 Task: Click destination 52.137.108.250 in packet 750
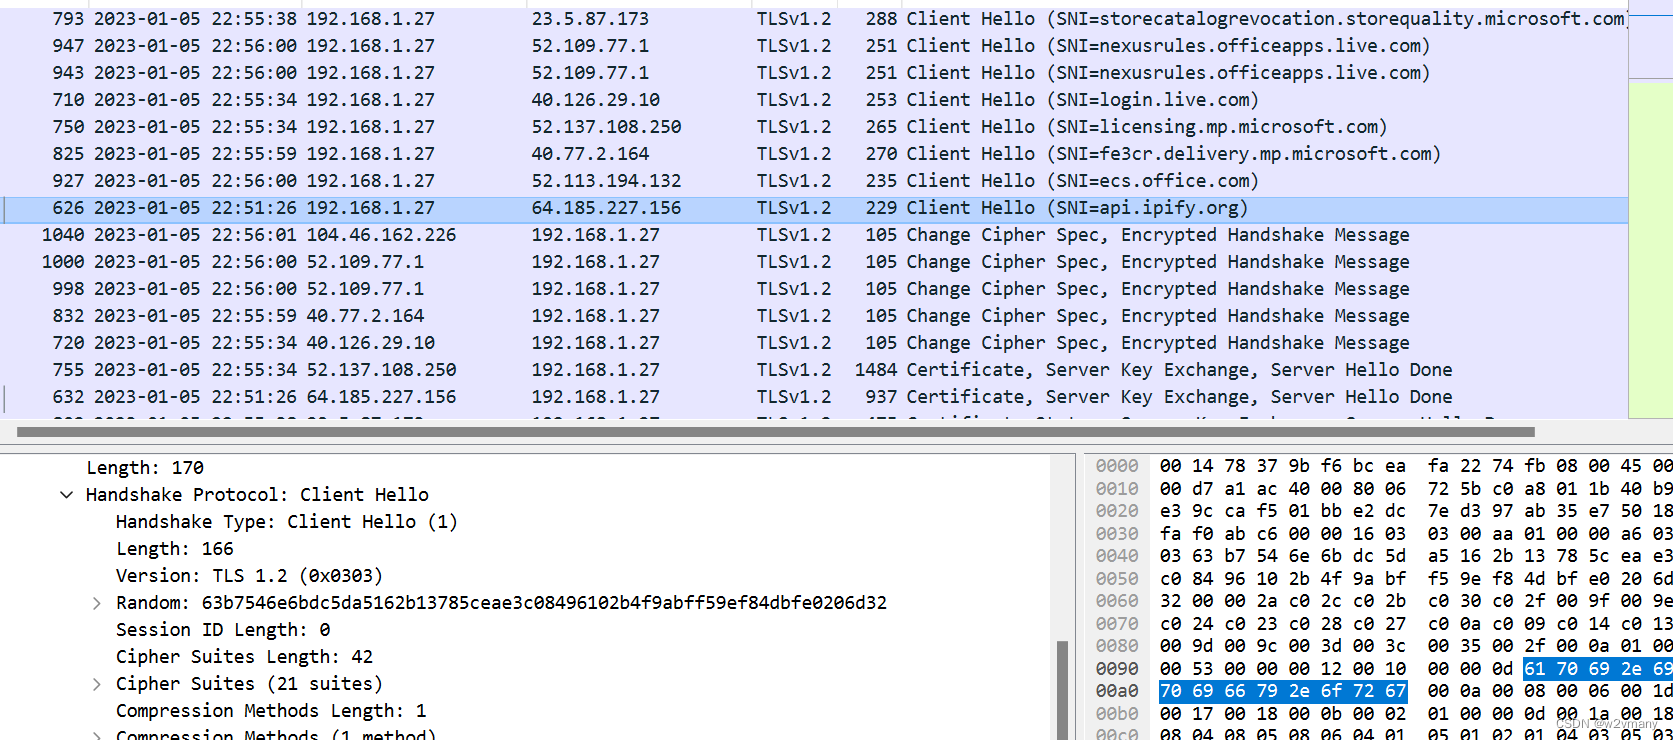(x=606, y=127)
